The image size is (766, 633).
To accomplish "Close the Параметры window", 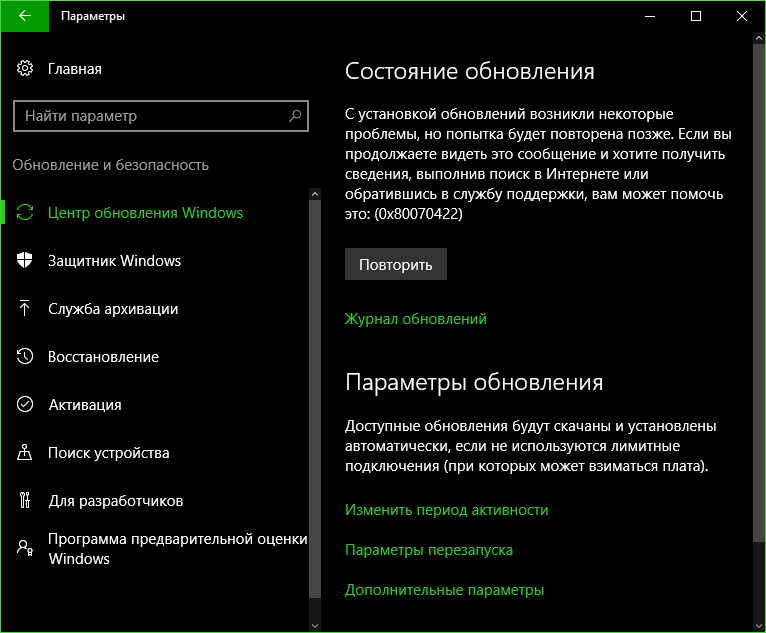I will (x=742, y=16).
